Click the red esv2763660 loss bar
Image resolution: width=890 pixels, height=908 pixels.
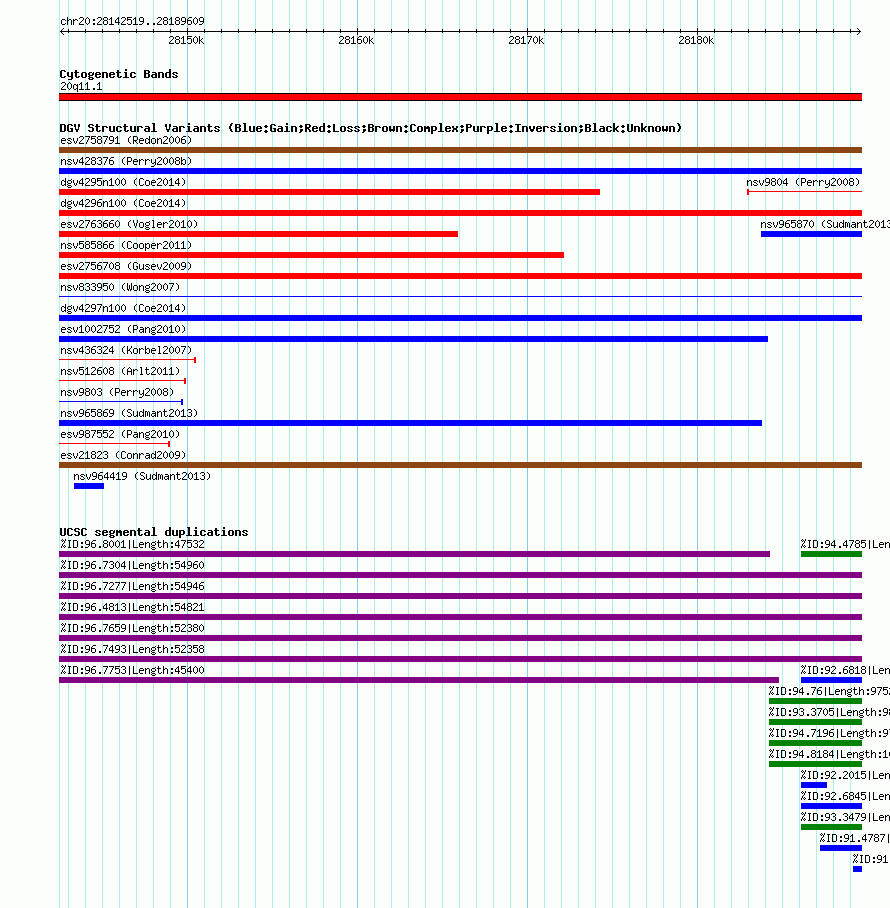click(x=258, y=234)
